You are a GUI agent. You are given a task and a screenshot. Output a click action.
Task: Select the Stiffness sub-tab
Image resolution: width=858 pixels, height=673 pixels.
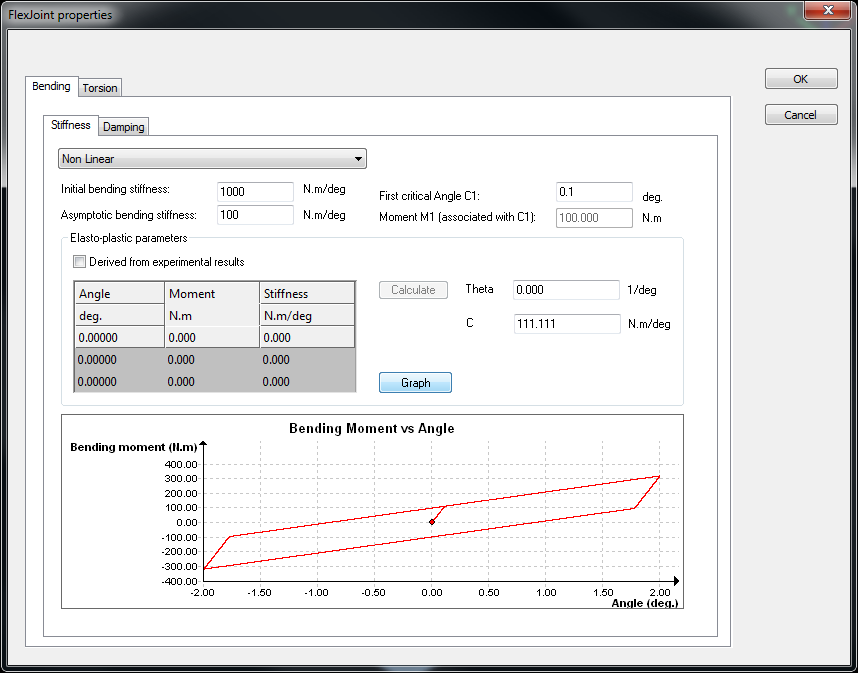coord(71,125)
